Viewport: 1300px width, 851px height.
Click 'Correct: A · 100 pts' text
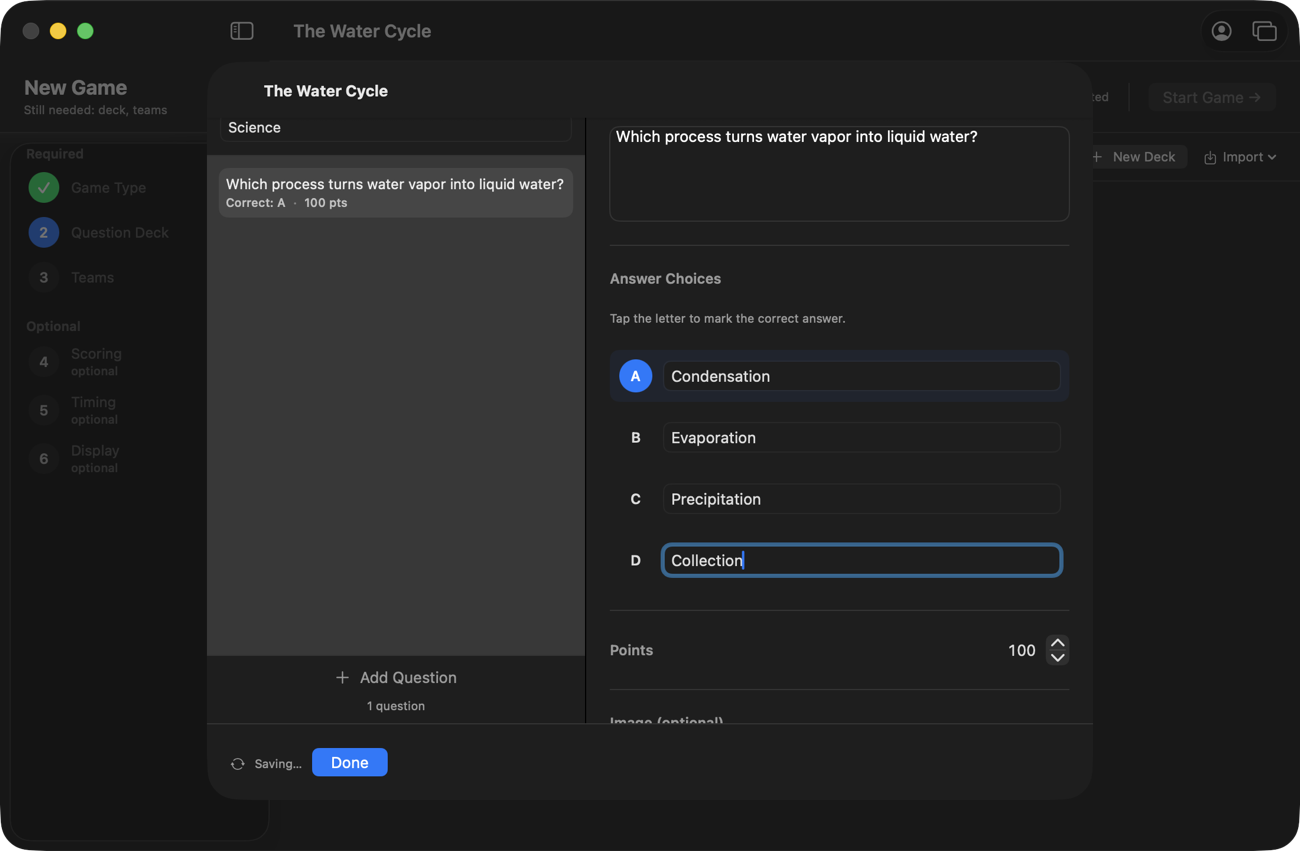pos(287,203)
